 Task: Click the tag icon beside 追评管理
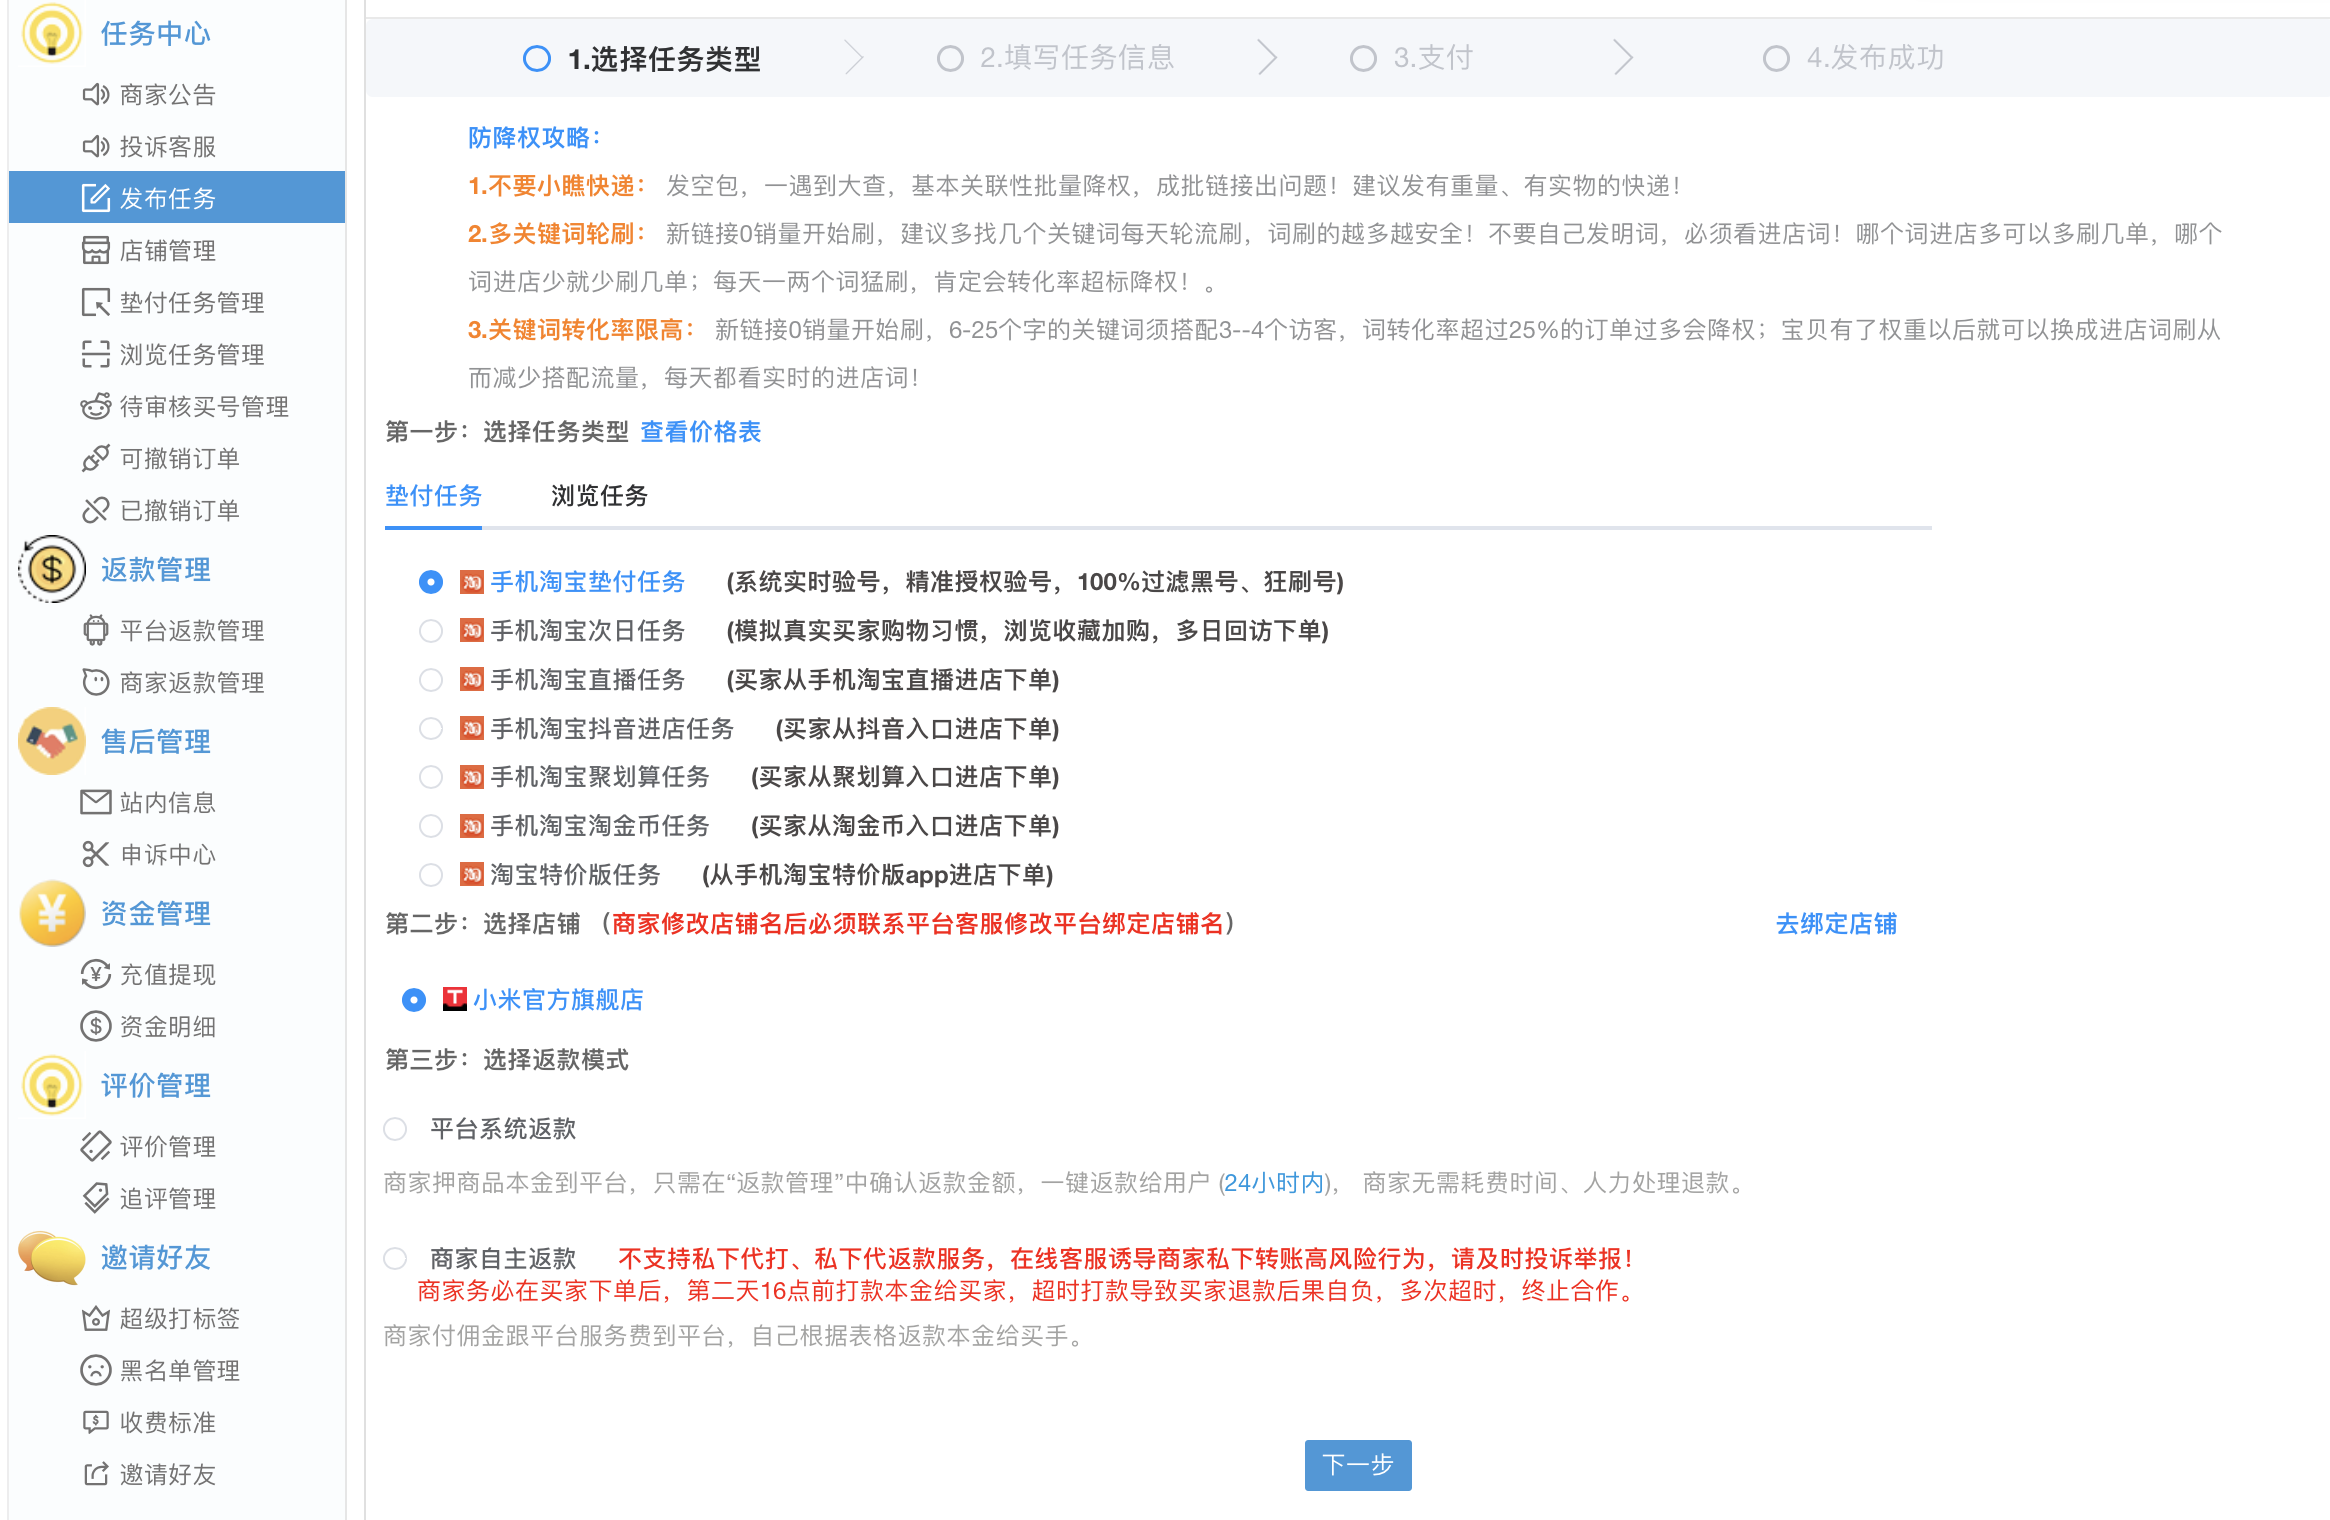(x=95, y=1198)
